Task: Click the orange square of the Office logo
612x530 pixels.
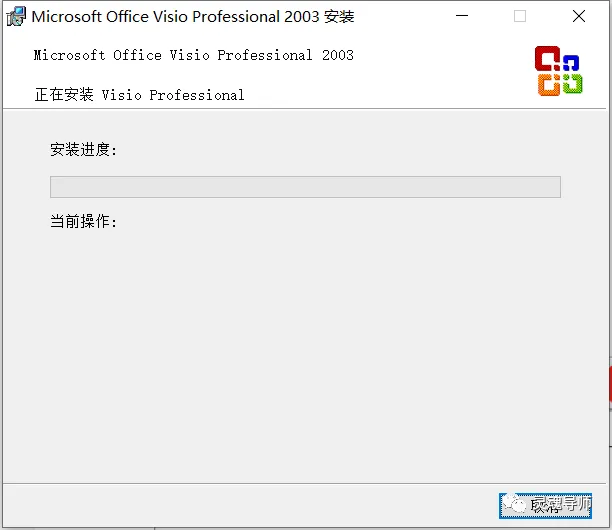Action: click(x=549, y=84)
